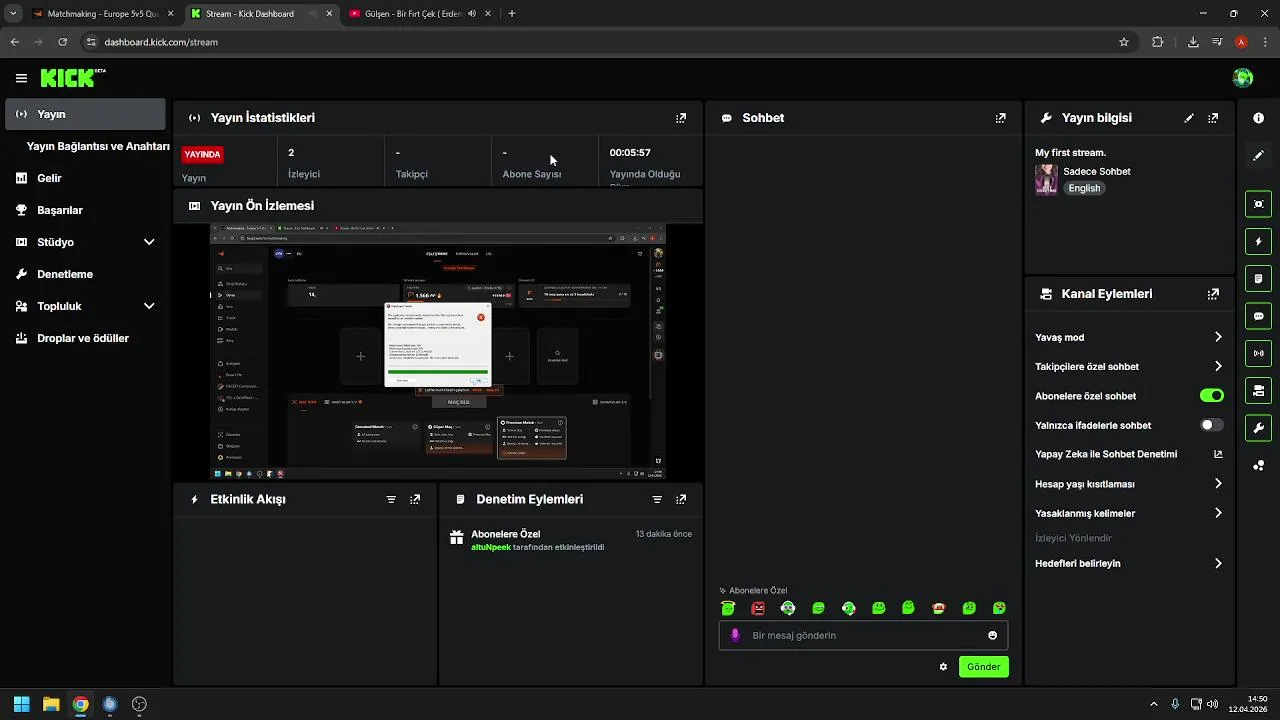Toggle the stream preview widget in right rail
The image size is (1280, 720).
coord(1258,204)
